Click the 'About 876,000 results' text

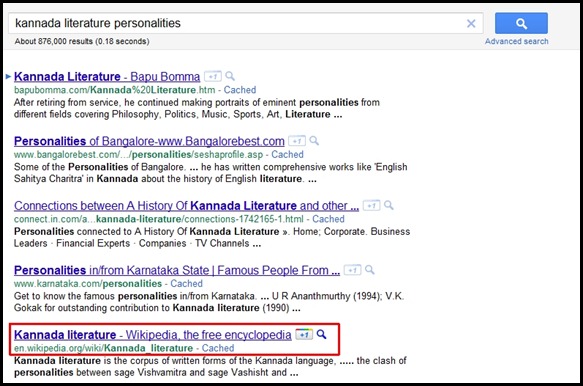click(82, 41)
